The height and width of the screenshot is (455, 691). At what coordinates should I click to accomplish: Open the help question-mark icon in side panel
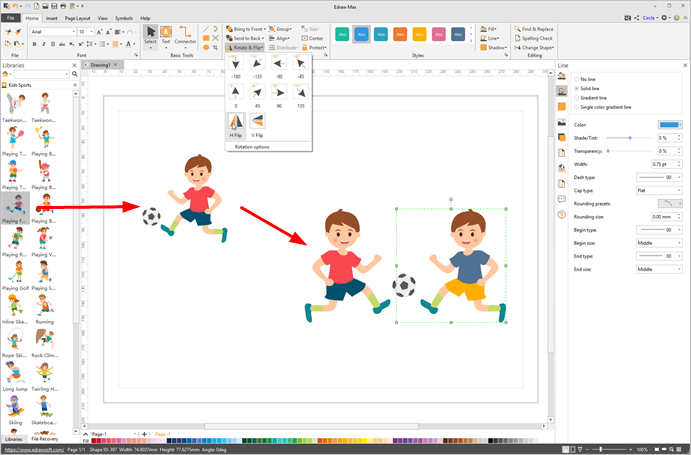pyautogui.click(x=561, y=215)
